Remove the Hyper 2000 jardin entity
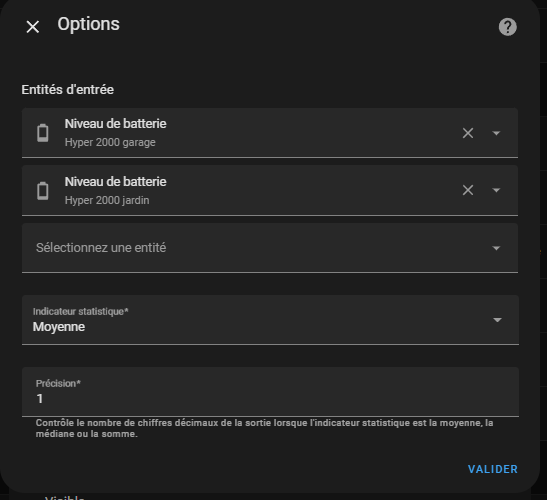Image resolution: width=547 pixels, height=500 pixels. [468, 190]
